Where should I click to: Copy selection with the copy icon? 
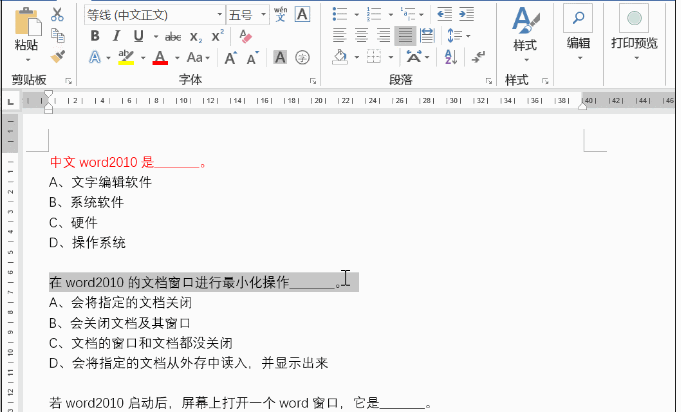57,36
